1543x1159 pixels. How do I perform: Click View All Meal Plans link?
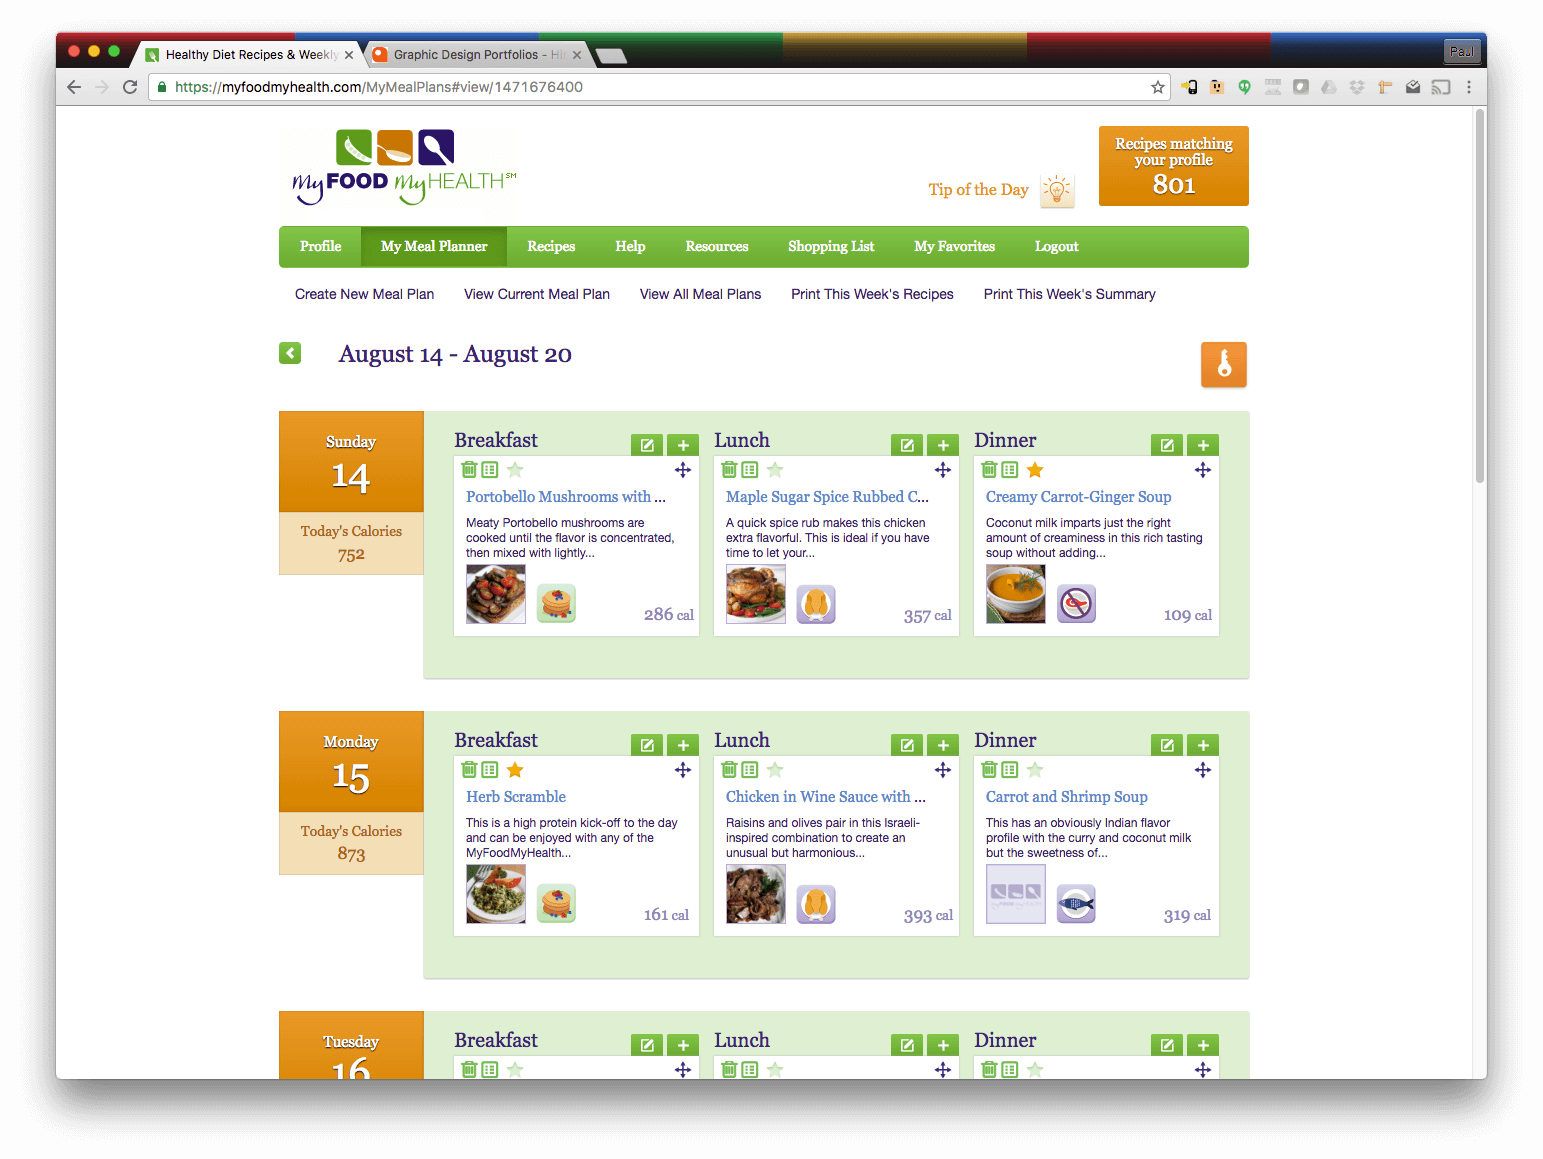pyautogui.click(x=700, y=294)
